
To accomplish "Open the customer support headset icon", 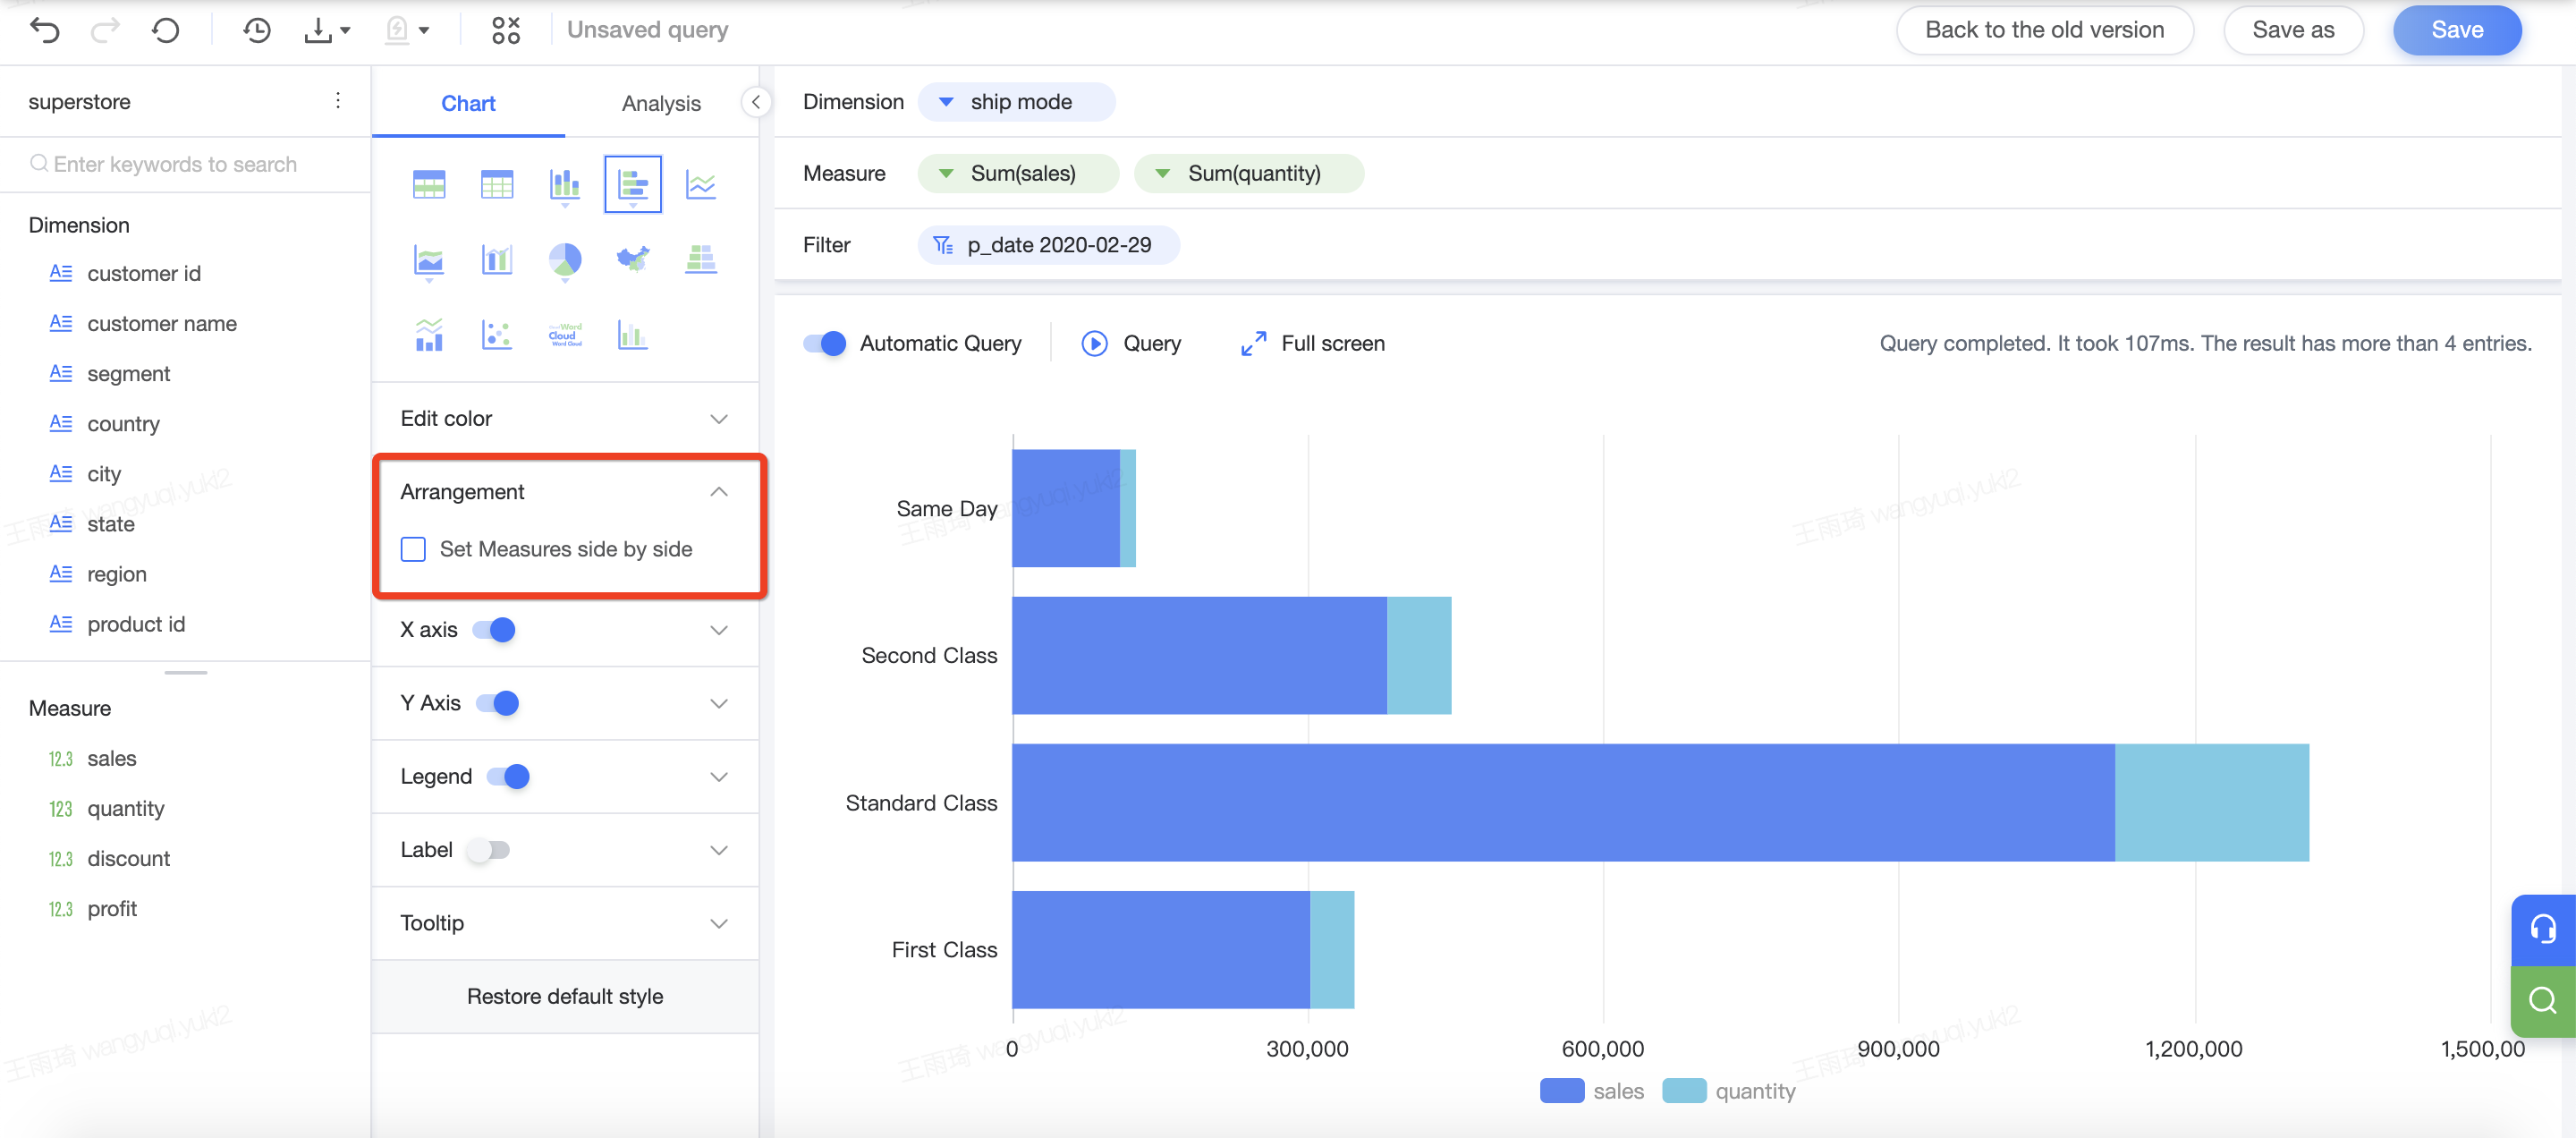I will [x=2543, y=930].
